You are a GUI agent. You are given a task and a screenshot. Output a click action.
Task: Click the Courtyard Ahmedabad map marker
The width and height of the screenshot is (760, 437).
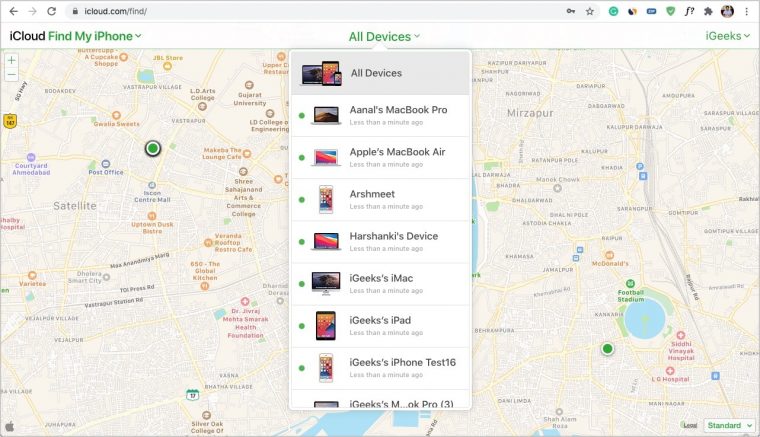pyautogui.click(x=31, y=157)
